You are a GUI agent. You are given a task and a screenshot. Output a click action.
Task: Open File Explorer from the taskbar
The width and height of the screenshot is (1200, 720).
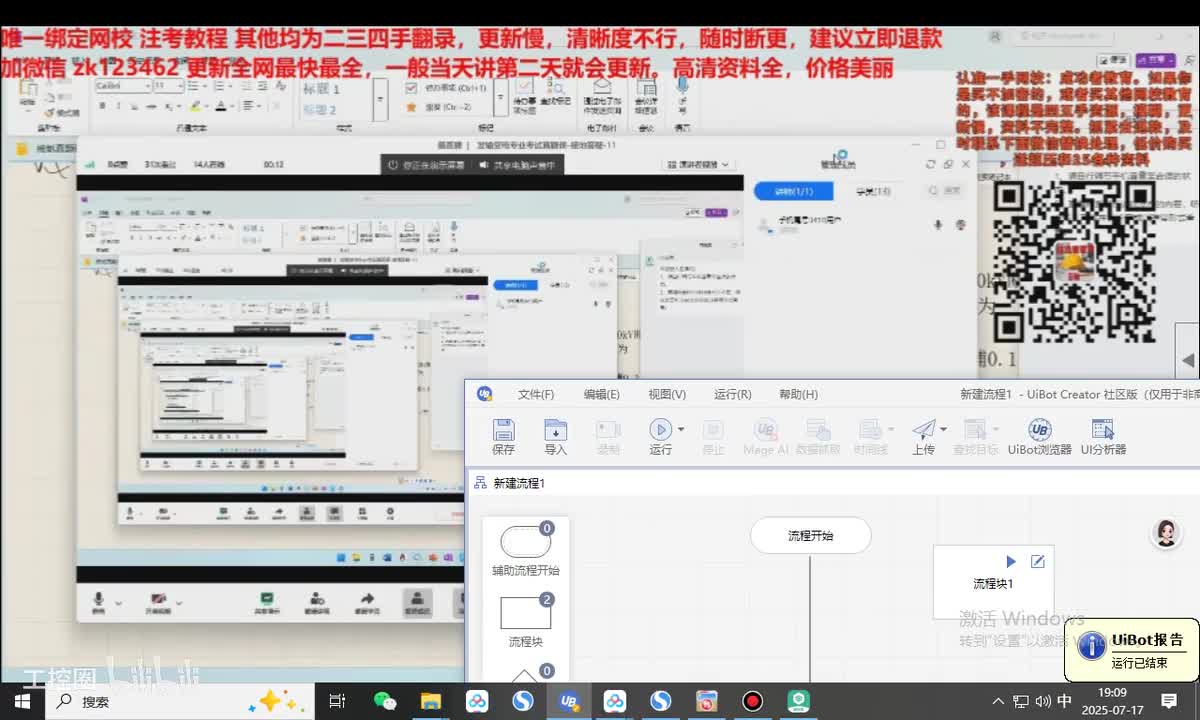coord(430,701)
